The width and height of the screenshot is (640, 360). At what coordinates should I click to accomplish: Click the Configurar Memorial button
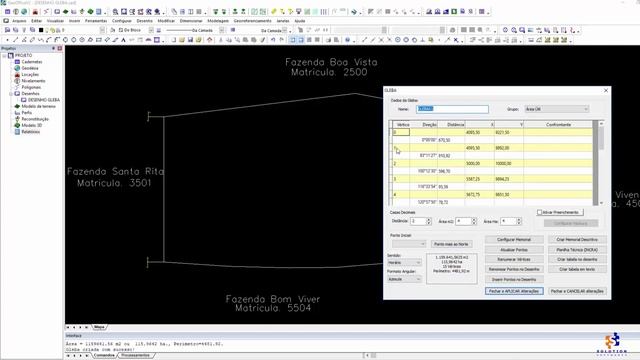514,240
